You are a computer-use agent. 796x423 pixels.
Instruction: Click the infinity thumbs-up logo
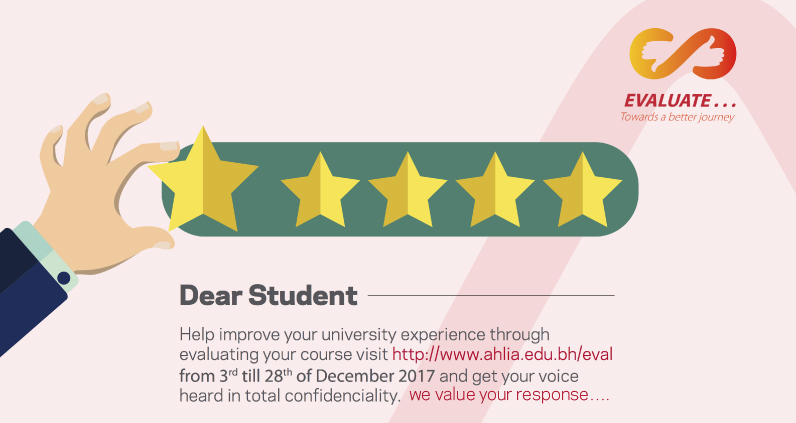683,53
